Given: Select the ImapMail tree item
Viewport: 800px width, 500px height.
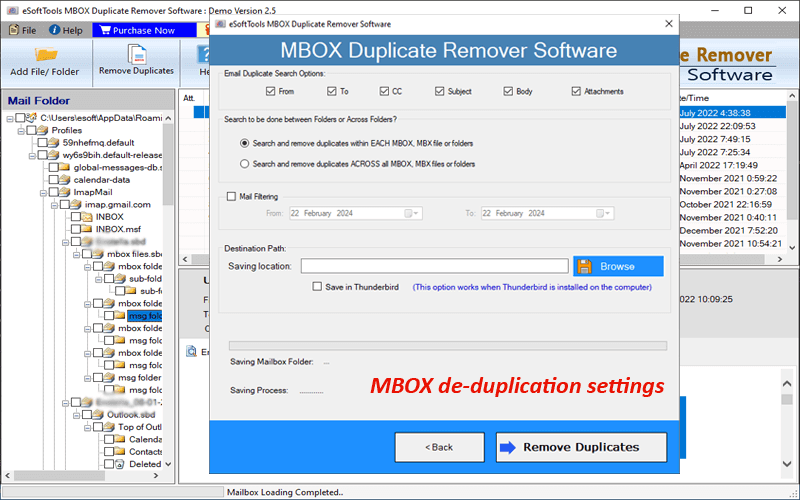Looking at the screenshot, I should pos(93,192).
